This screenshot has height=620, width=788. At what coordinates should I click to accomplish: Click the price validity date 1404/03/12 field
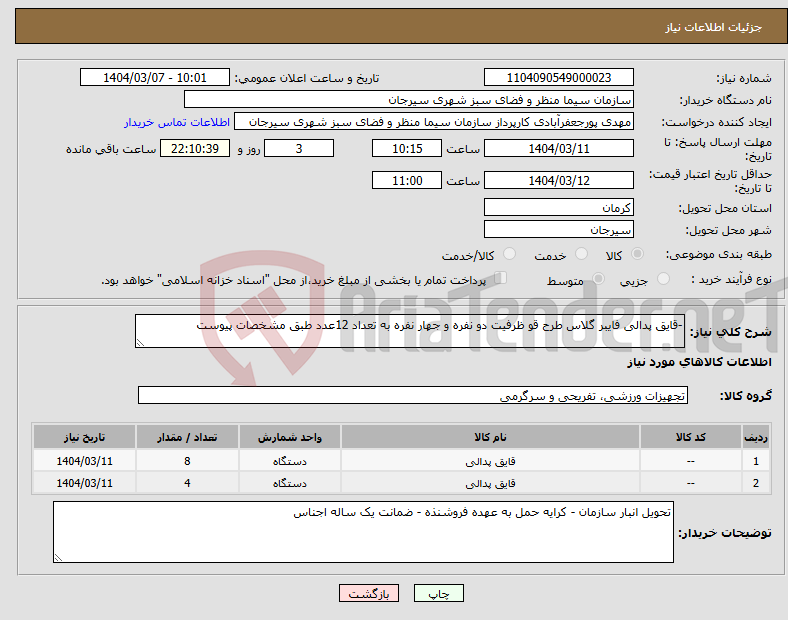pos(558,180)
